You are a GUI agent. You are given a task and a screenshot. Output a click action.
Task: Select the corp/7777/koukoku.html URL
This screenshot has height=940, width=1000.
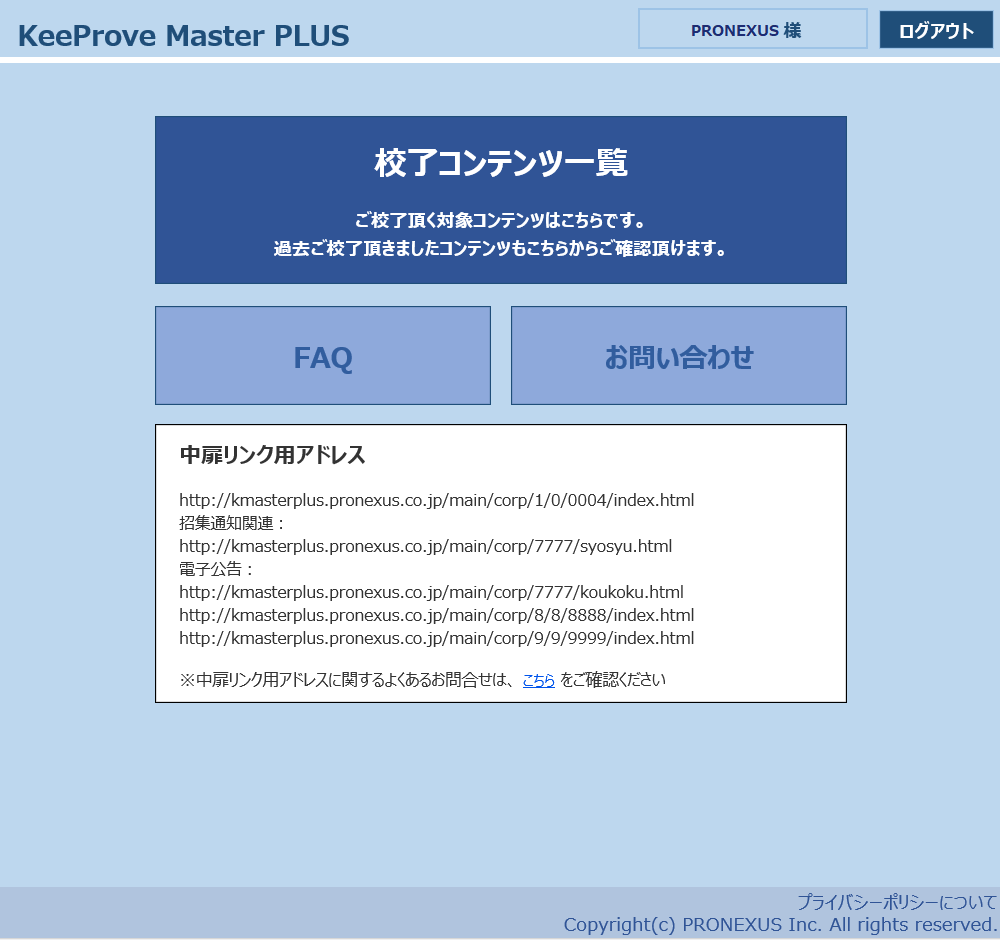point(431,592)
